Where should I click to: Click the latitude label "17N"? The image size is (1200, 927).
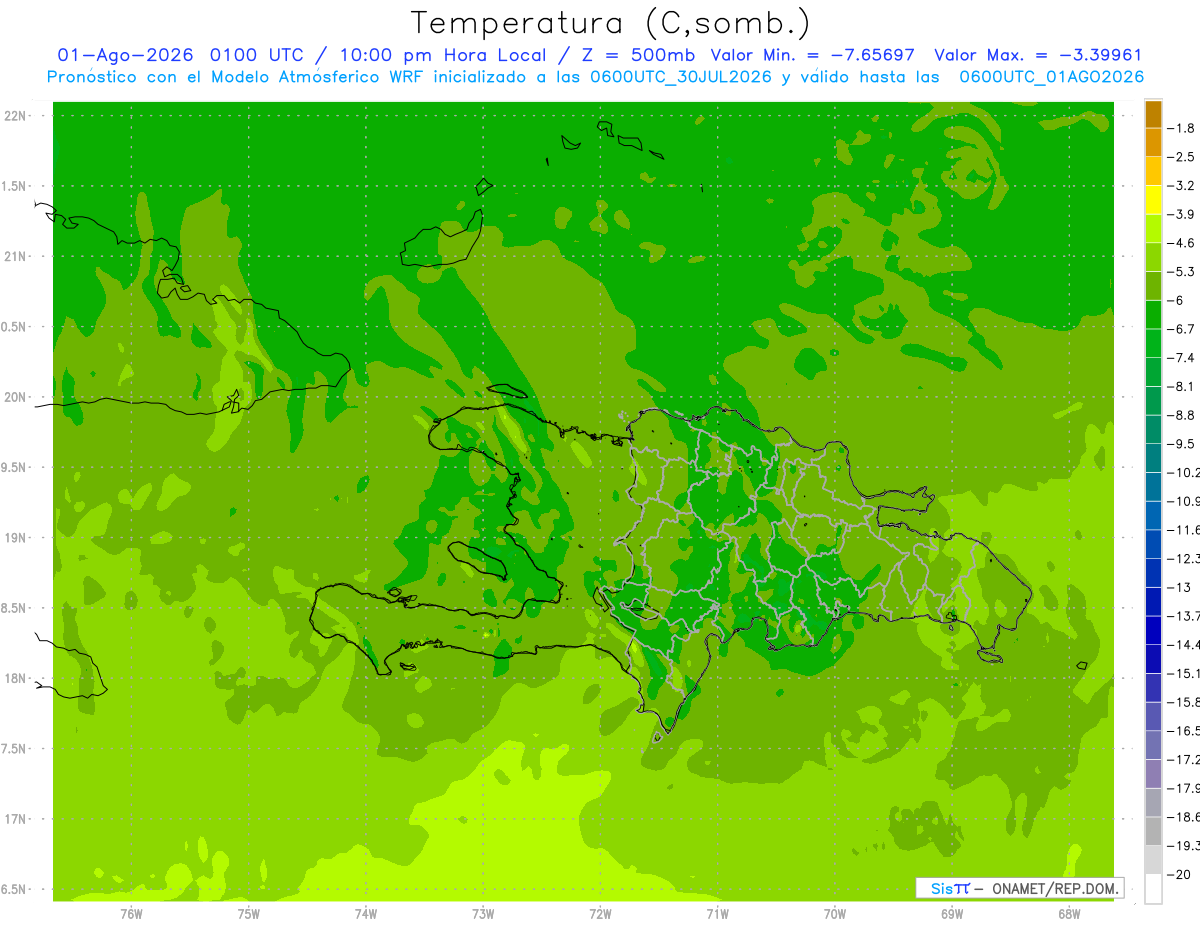pyautogui.click(x=16, y=819)
